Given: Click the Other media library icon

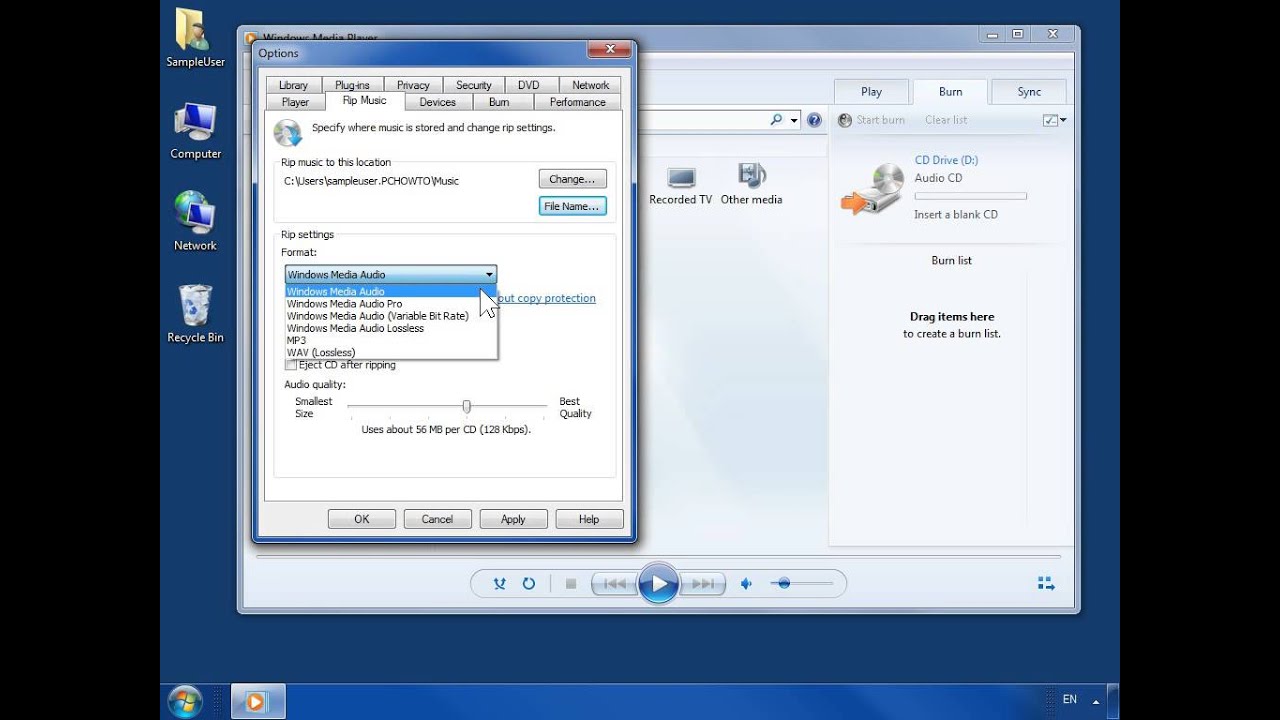Looking at the screenshot, I should 751,176.
